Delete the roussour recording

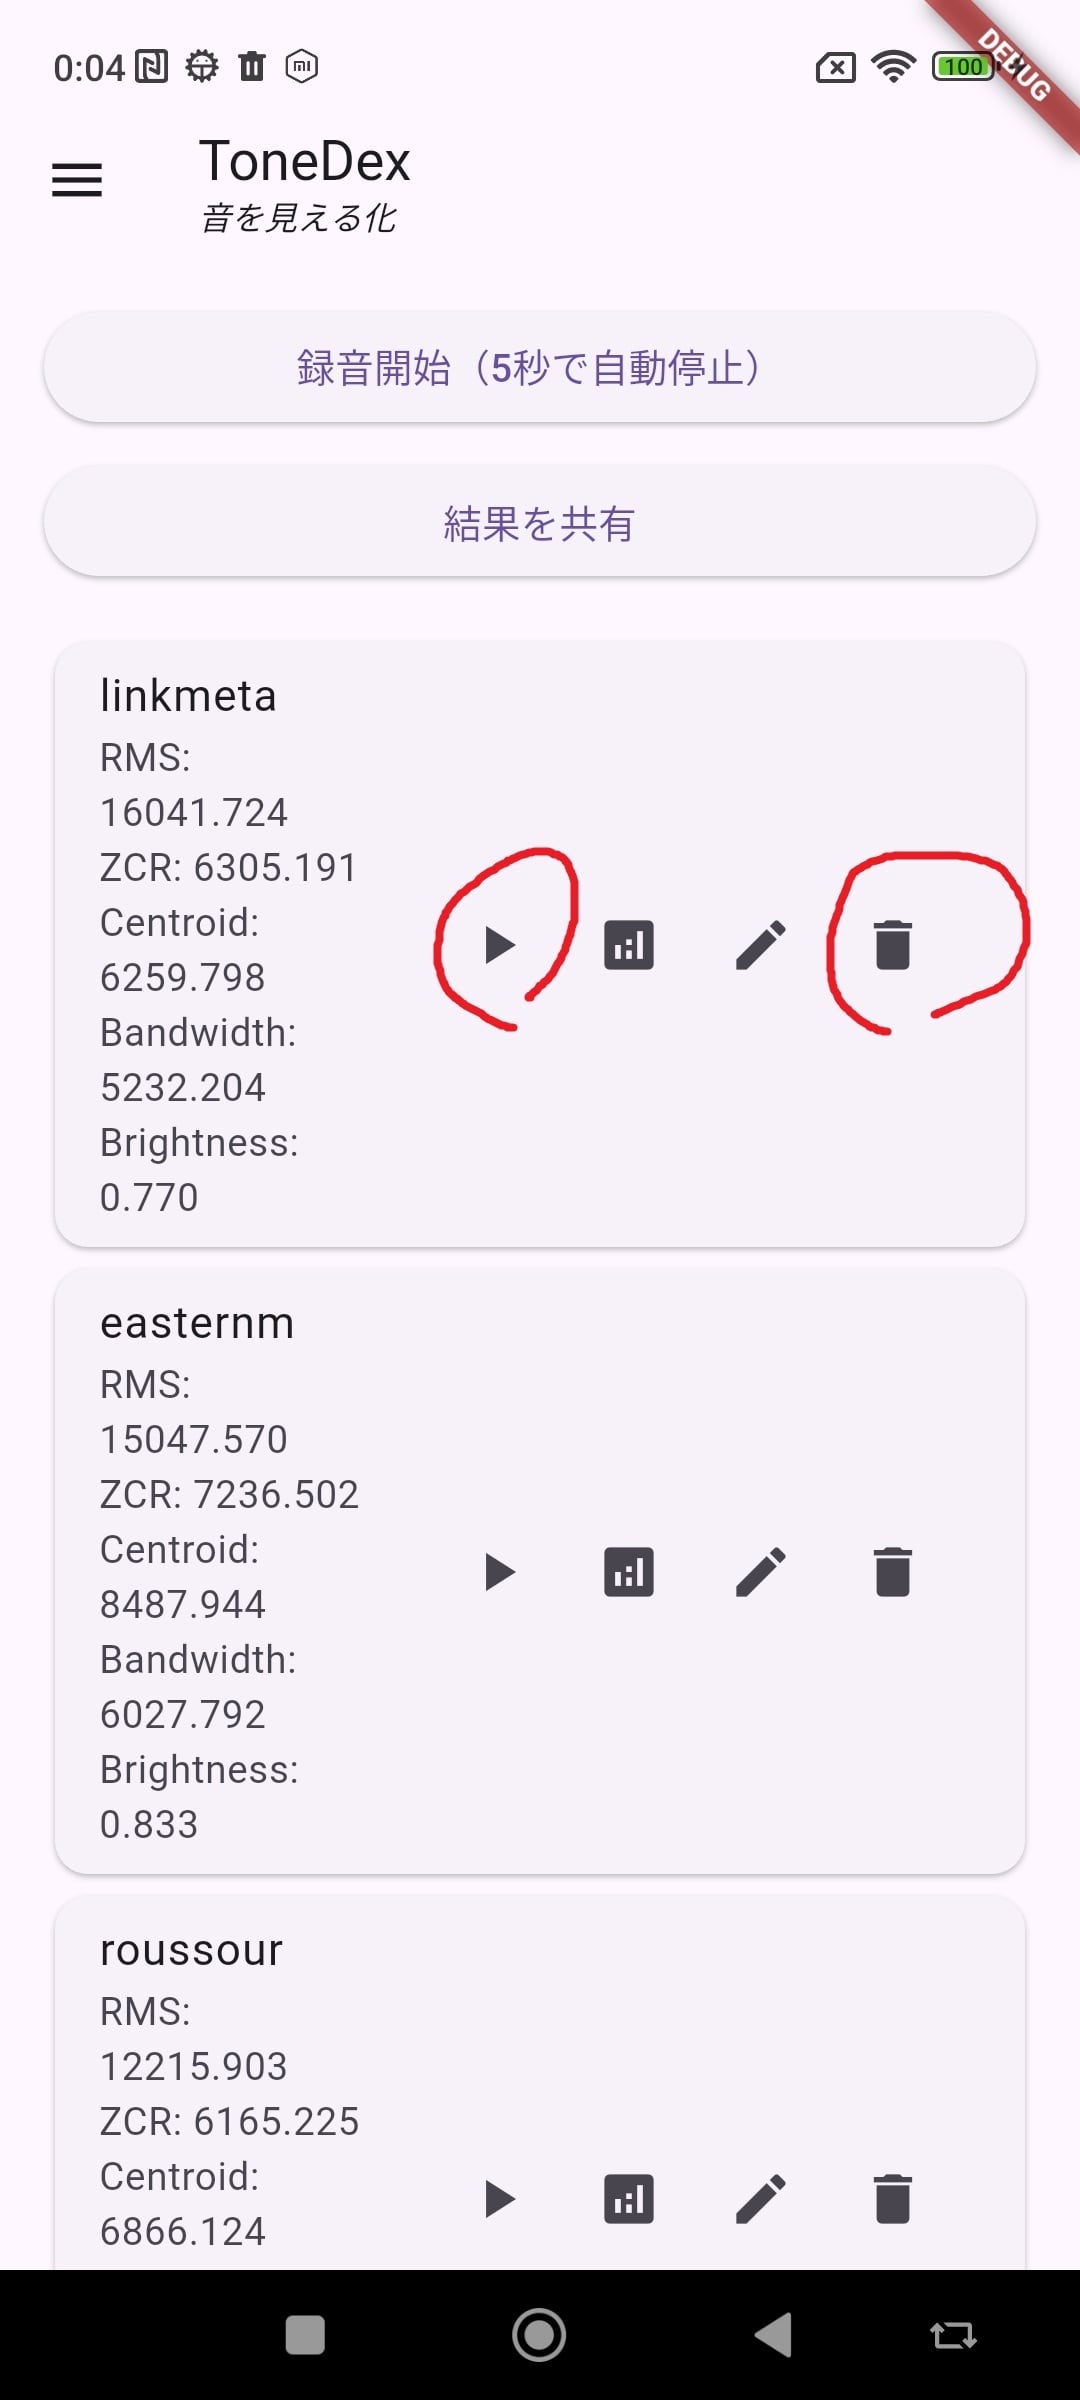click(892, 2199)
